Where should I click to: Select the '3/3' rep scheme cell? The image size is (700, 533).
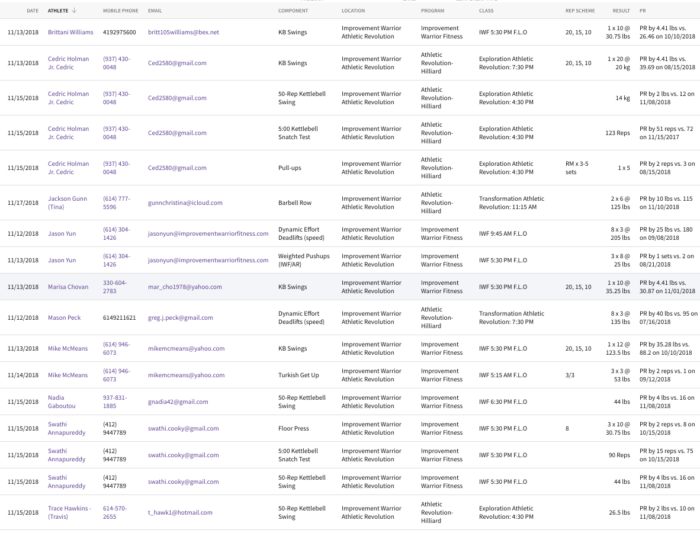point(570,375)
